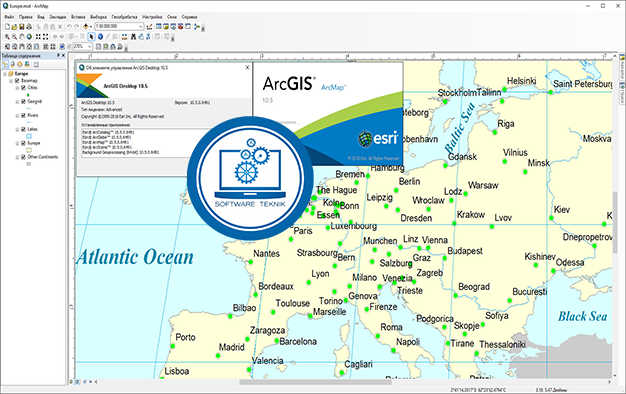This screenshot has height=394, width=626.
Task: Click the Other Continents gray symbol swatch
Action: coord(29,164)
